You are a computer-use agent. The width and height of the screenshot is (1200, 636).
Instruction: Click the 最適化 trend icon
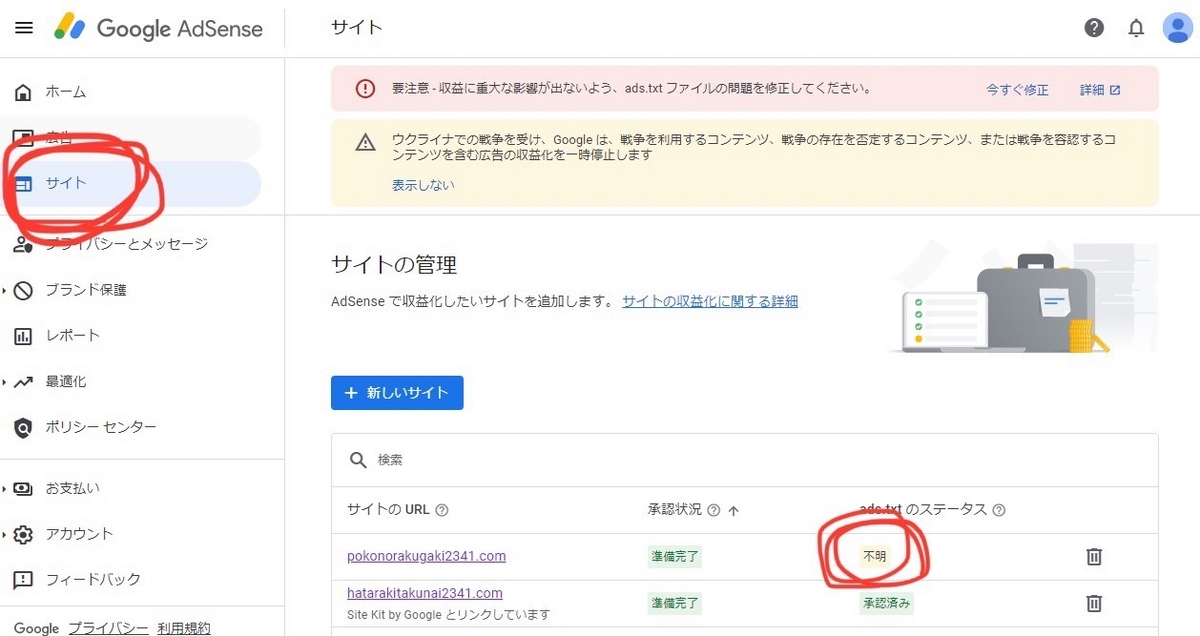[x=24, y=382]
